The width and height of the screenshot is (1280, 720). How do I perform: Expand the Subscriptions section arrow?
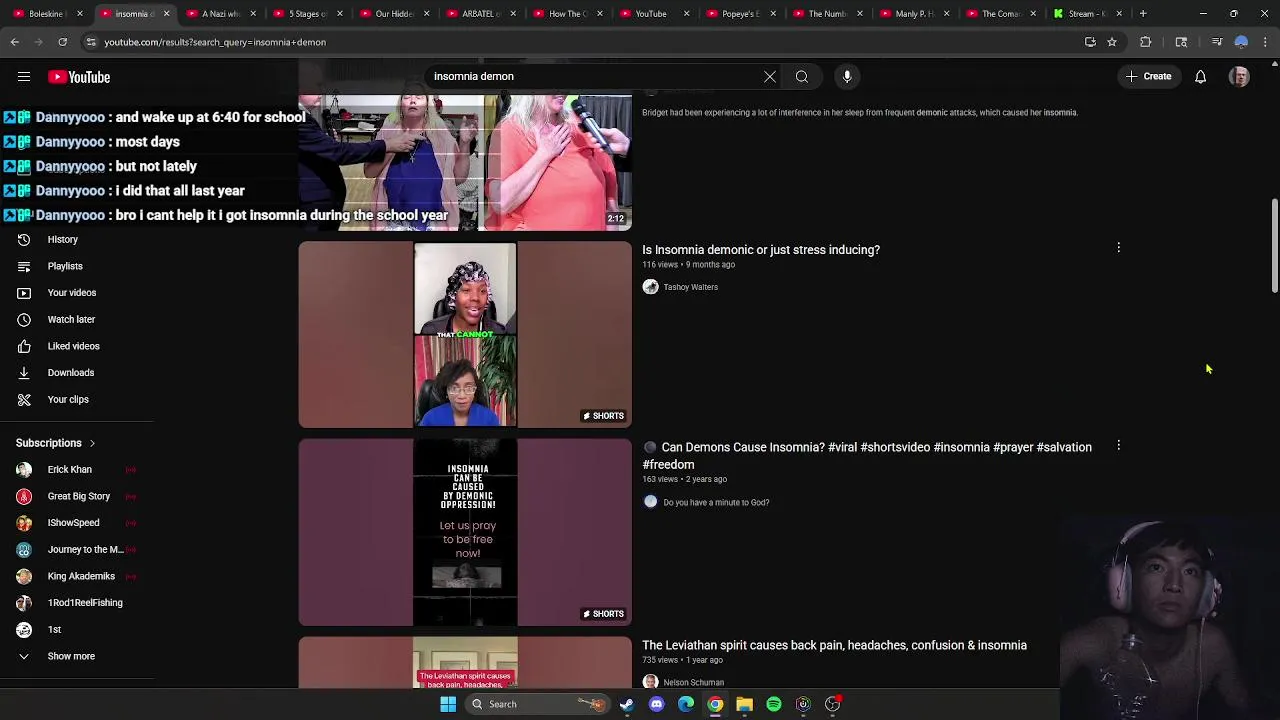point(92,443)
